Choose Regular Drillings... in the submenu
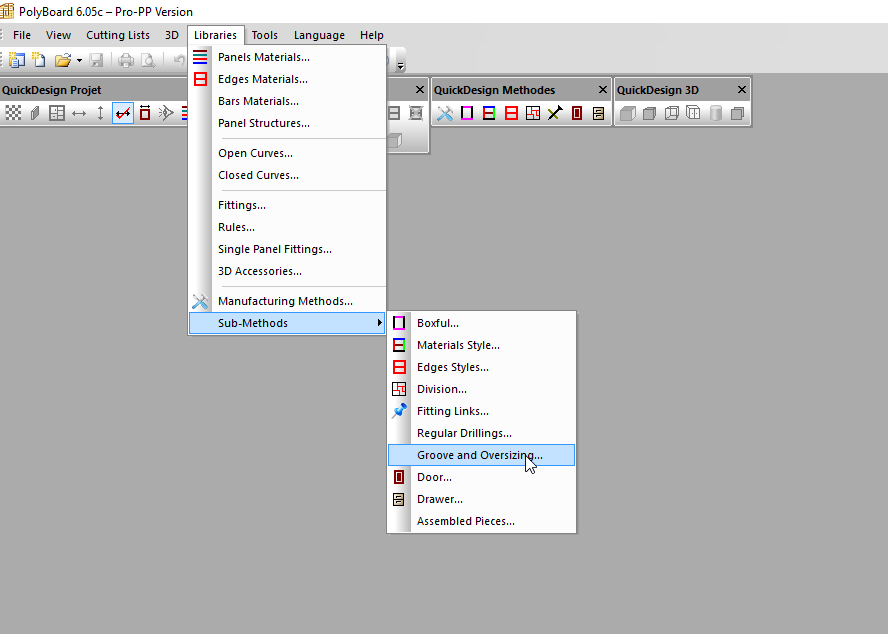 pos(481,434)
